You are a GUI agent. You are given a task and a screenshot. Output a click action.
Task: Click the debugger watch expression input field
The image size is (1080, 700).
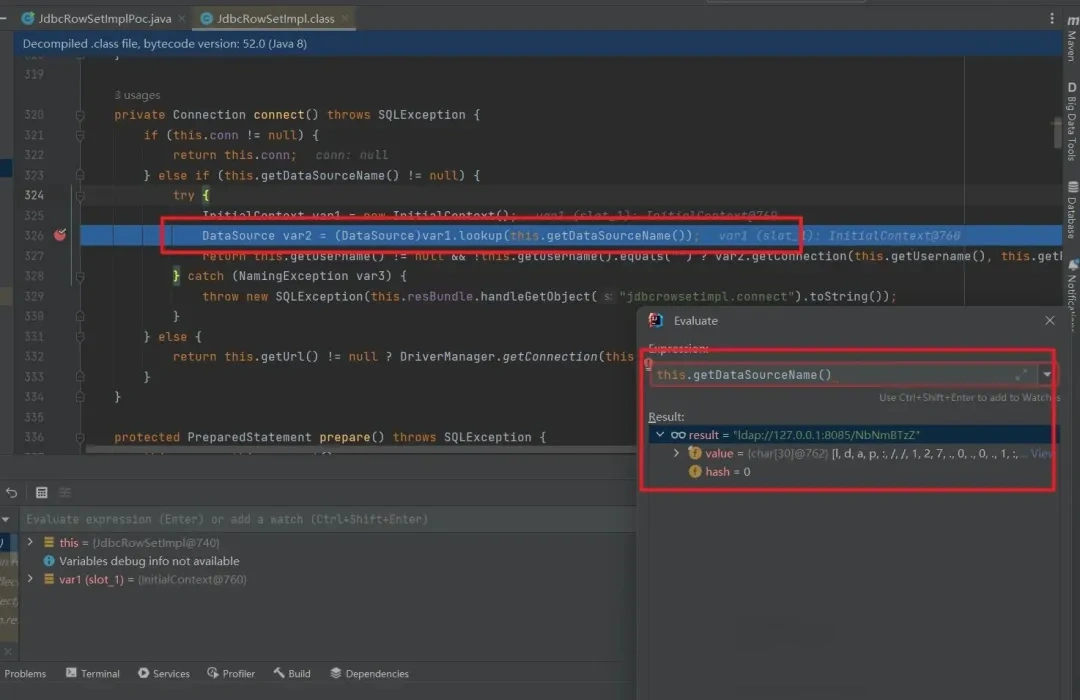[329, 519]
